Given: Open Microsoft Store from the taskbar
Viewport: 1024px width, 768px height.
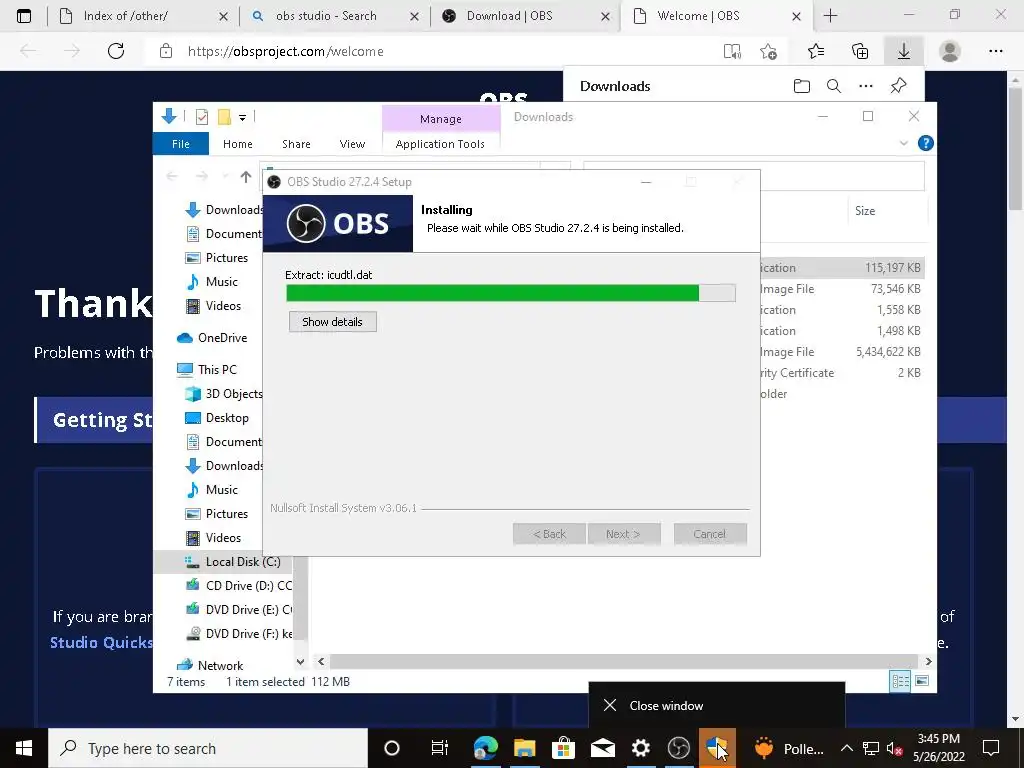Looking at the screenshot, I should coord(563,748).
